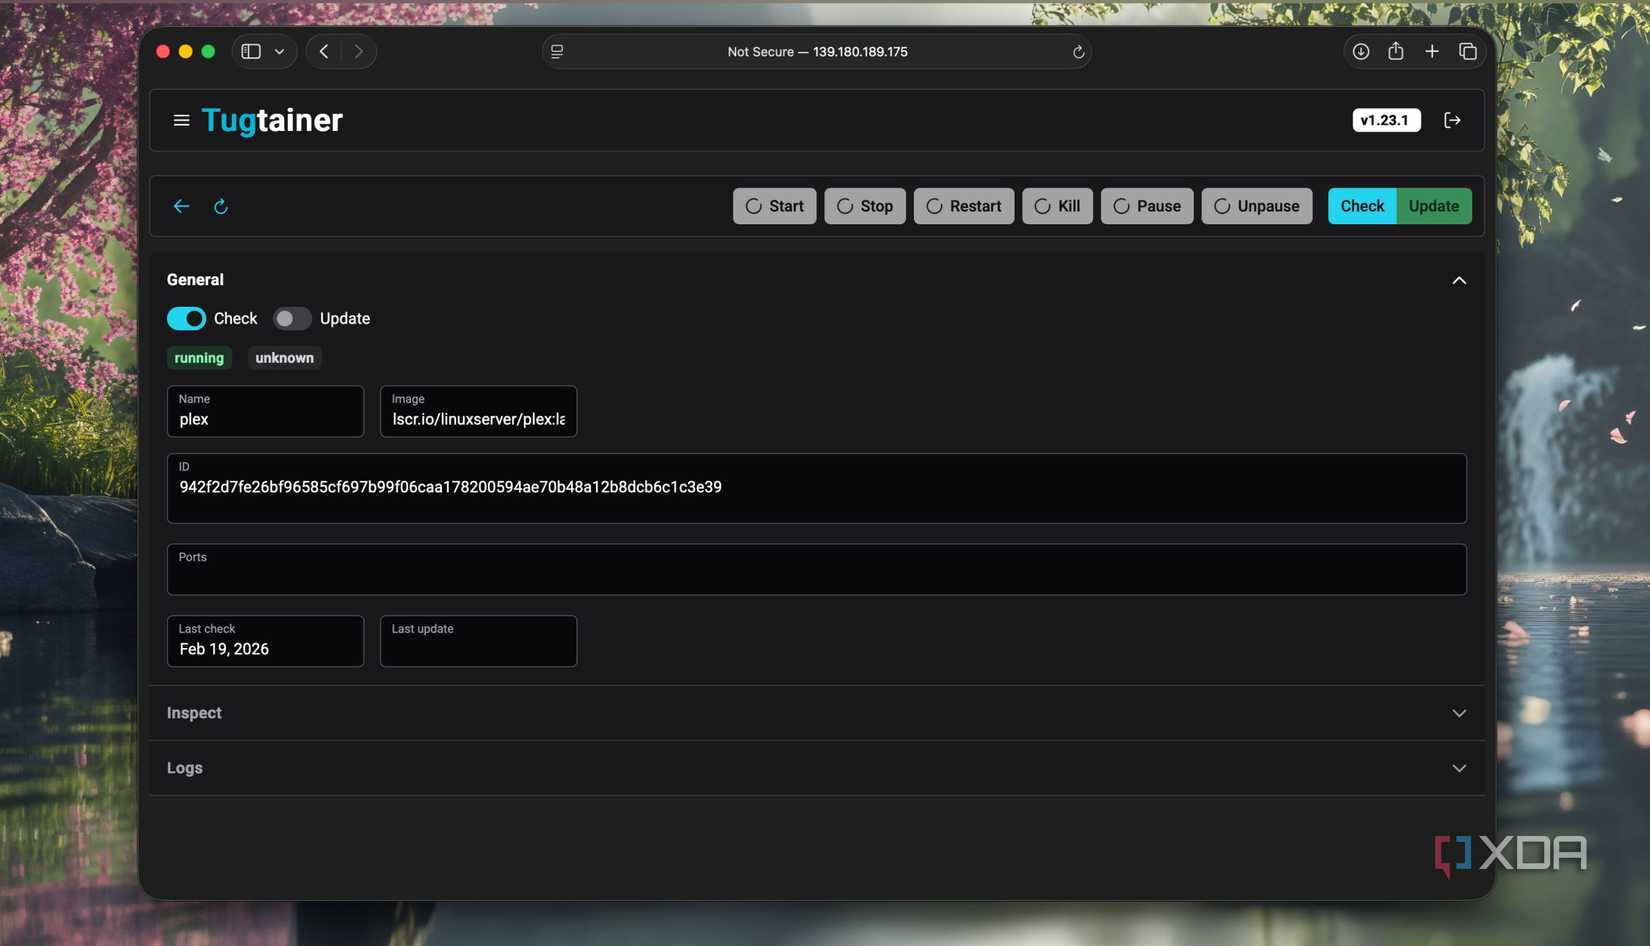Image resolution: width=1650 pixels, height=946 pixels.
Task: Open Safari sidebar toggle icon
Action: point(251,51)
